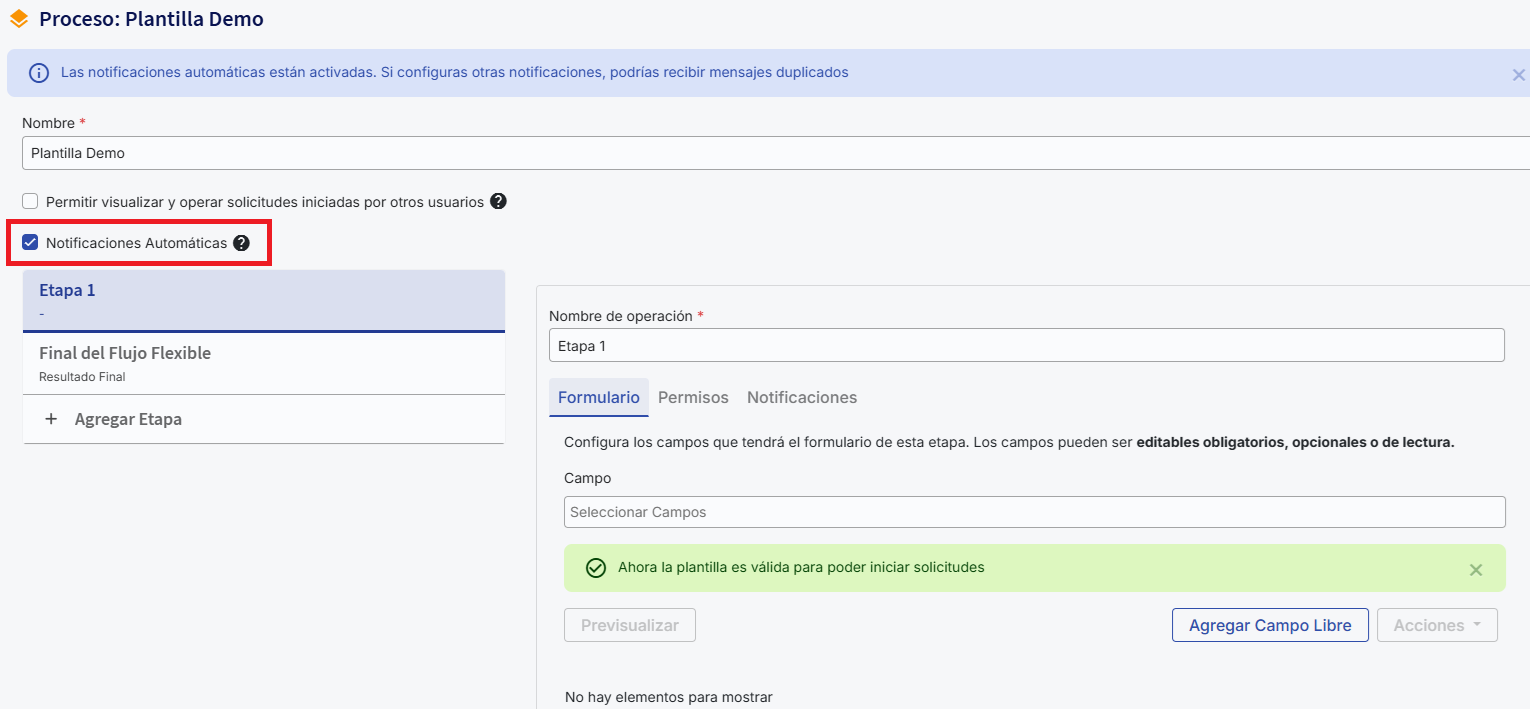Image resolution: width=1530 pixels, height=709 pixels.
Task: Click help icon next to Notificaciones Automáticas
Action: [241, 243]
